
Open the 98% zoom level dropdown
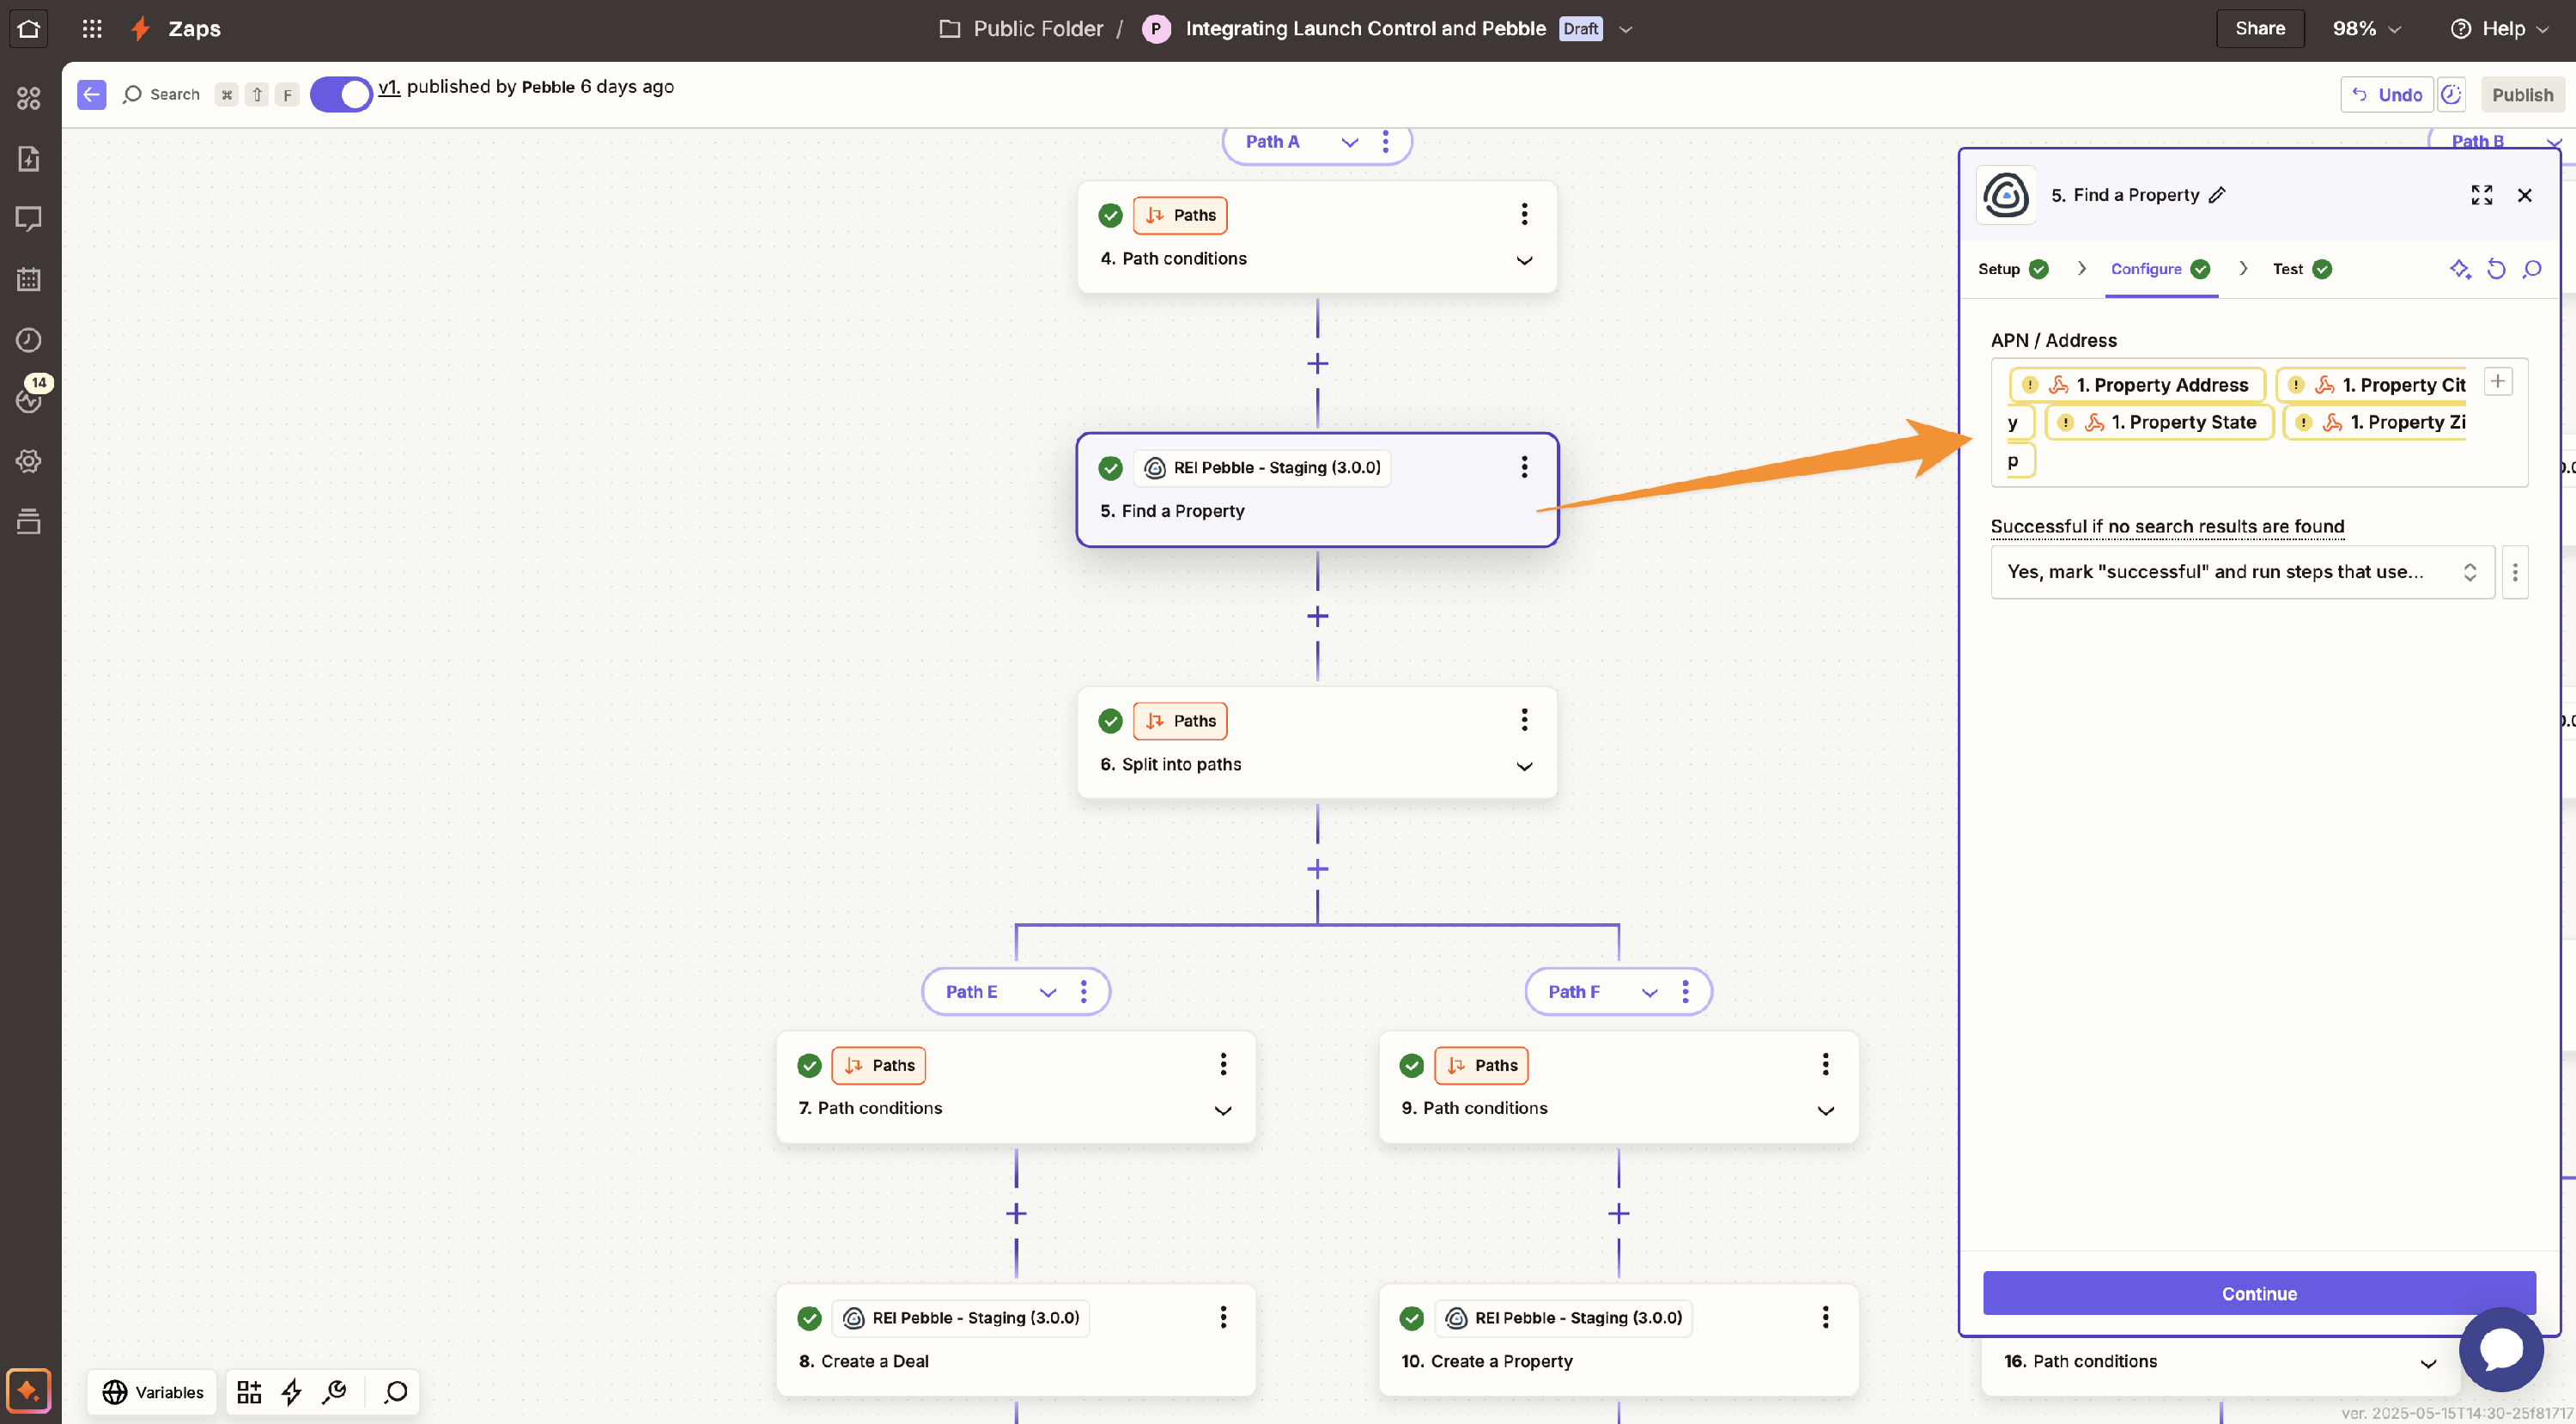[2365, 28]
